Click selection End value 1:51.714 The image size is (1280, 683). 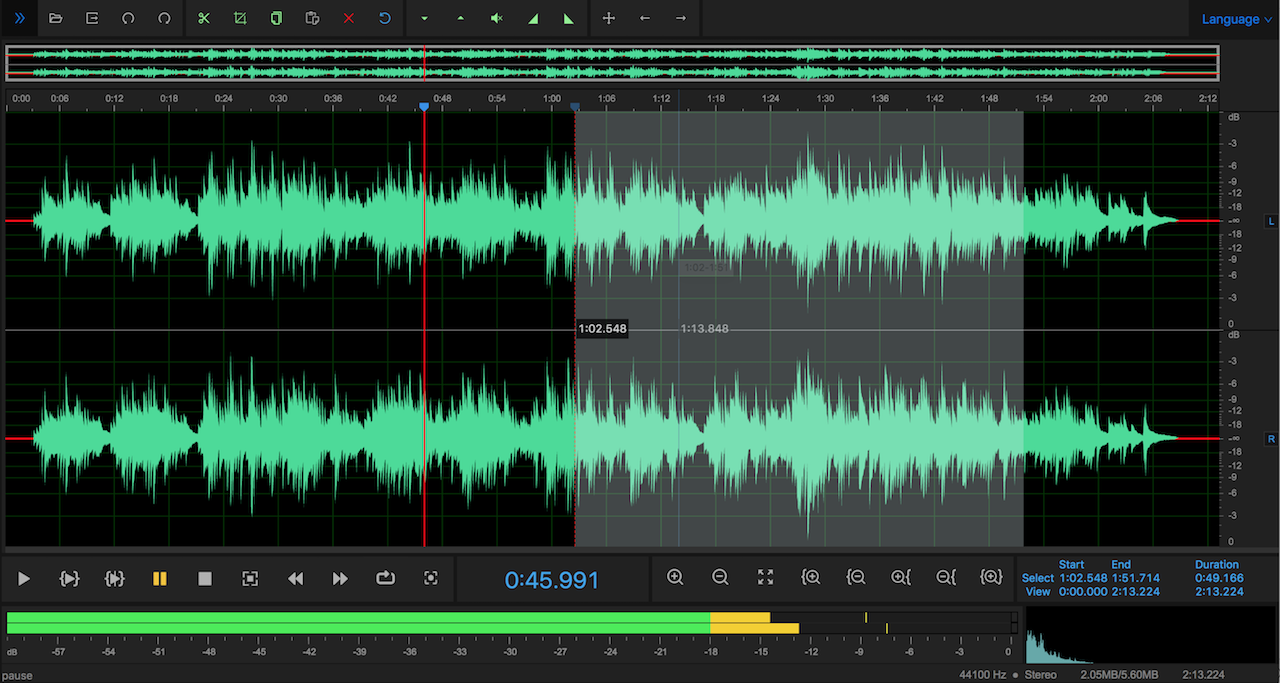coord(1135,578)
